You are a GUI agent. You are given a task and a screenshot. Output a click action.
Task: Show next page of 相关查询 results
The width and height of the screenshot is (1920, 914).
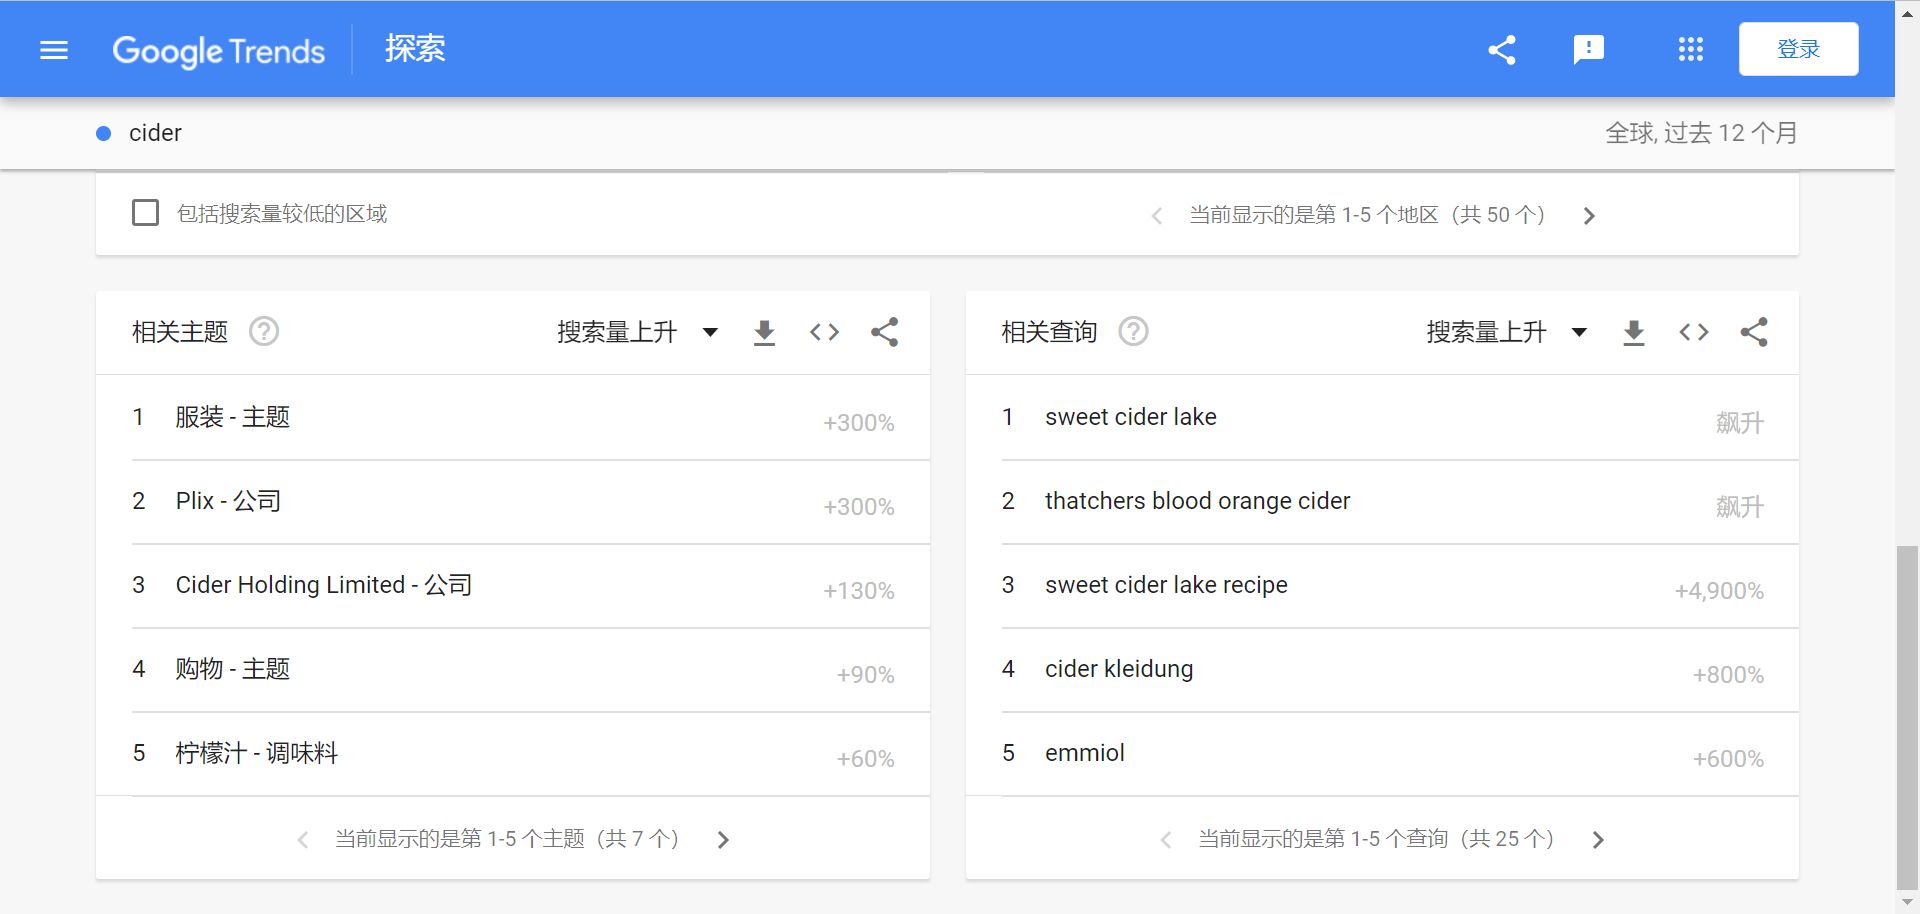[x=1596, y=839]
